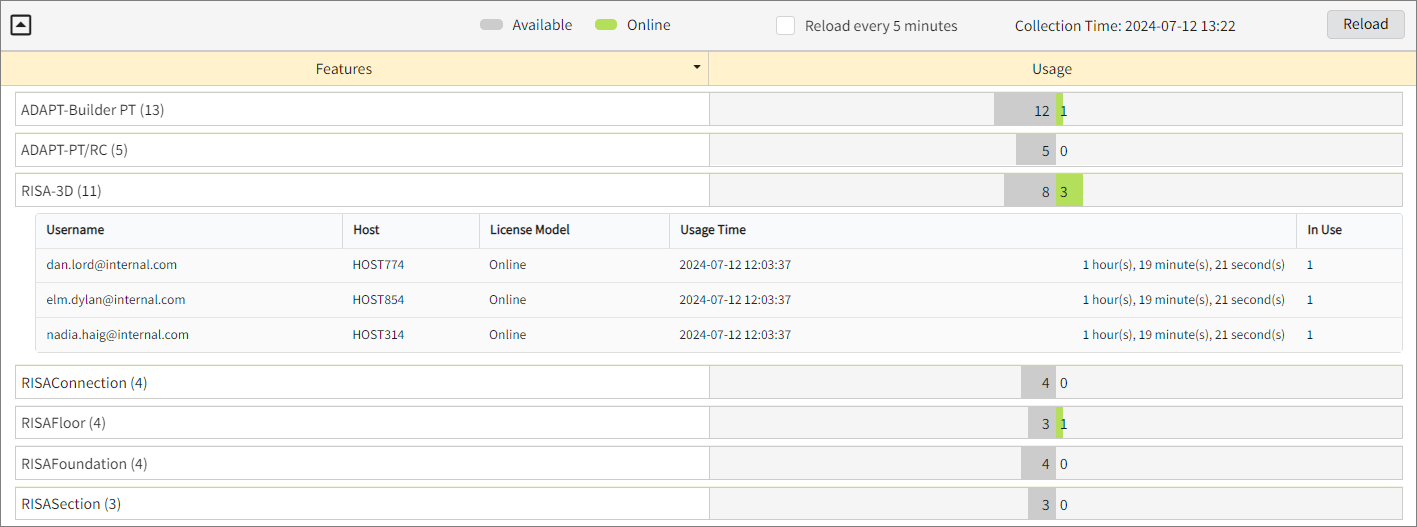Click Online license model for dan.lord

pyautogui.click(x=508, y=265)
